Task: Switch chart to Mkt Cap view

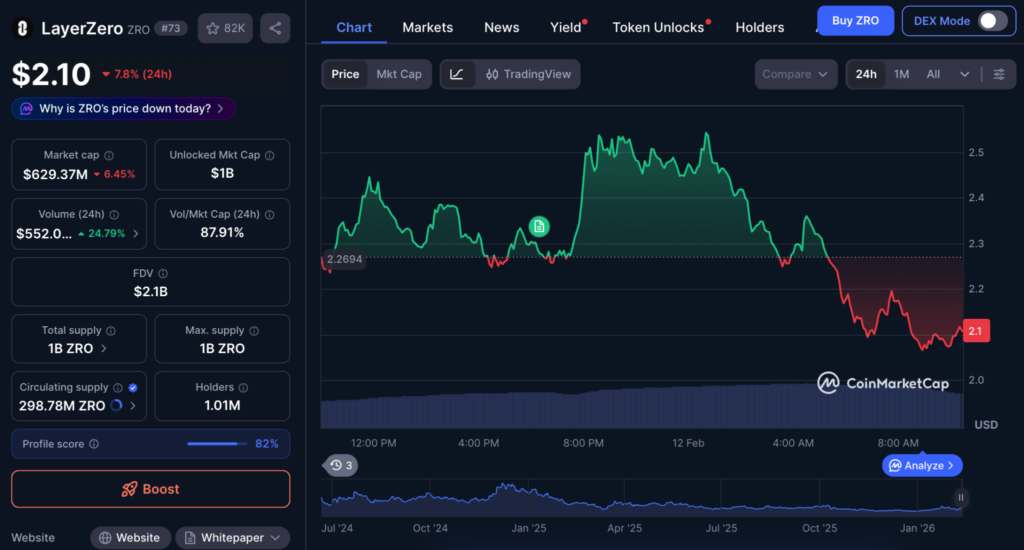Action: [398, 74]
